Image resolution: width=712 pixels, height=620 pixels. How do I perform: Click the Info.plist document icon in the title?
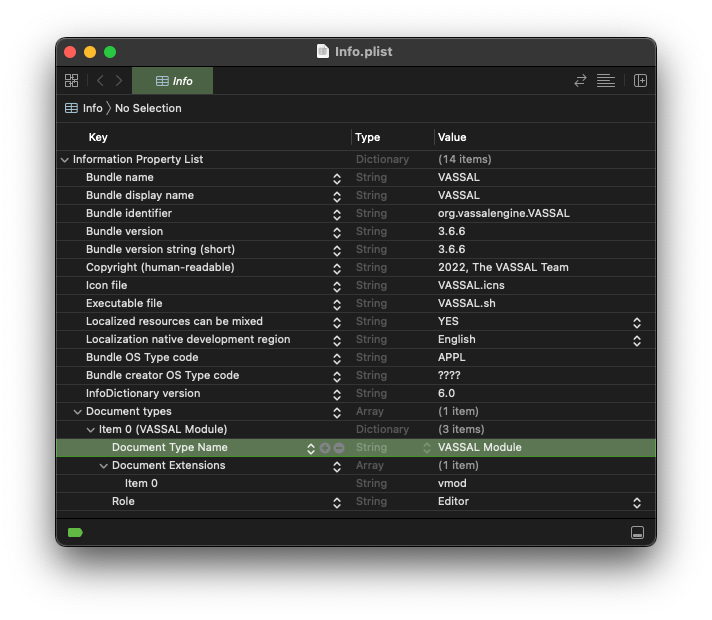pyautogui.click(x=322, y=51)
